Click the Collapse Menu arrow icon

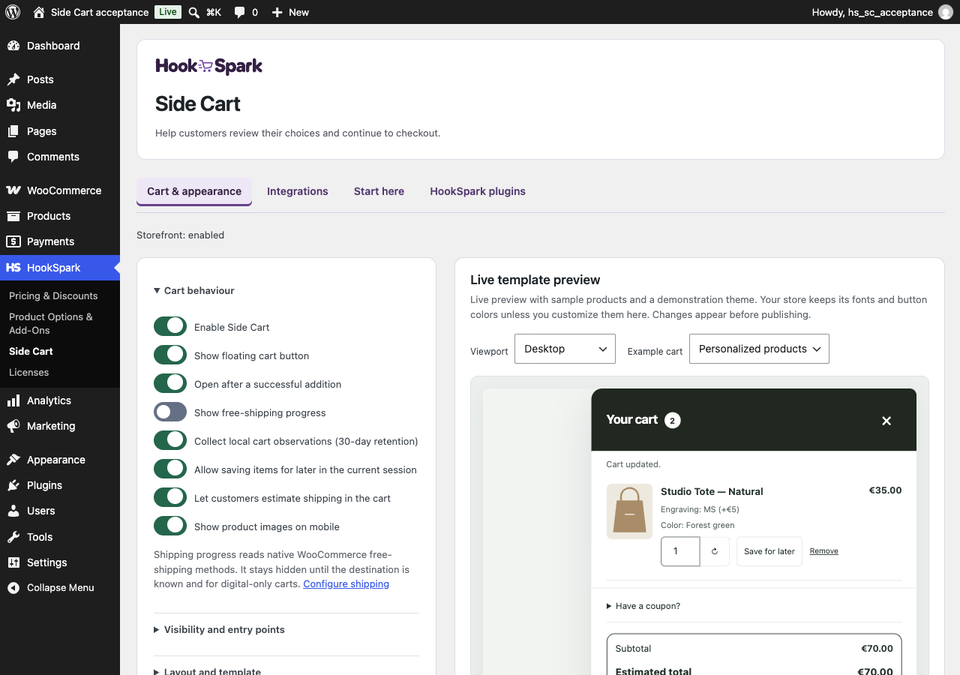tap(13, 588)
